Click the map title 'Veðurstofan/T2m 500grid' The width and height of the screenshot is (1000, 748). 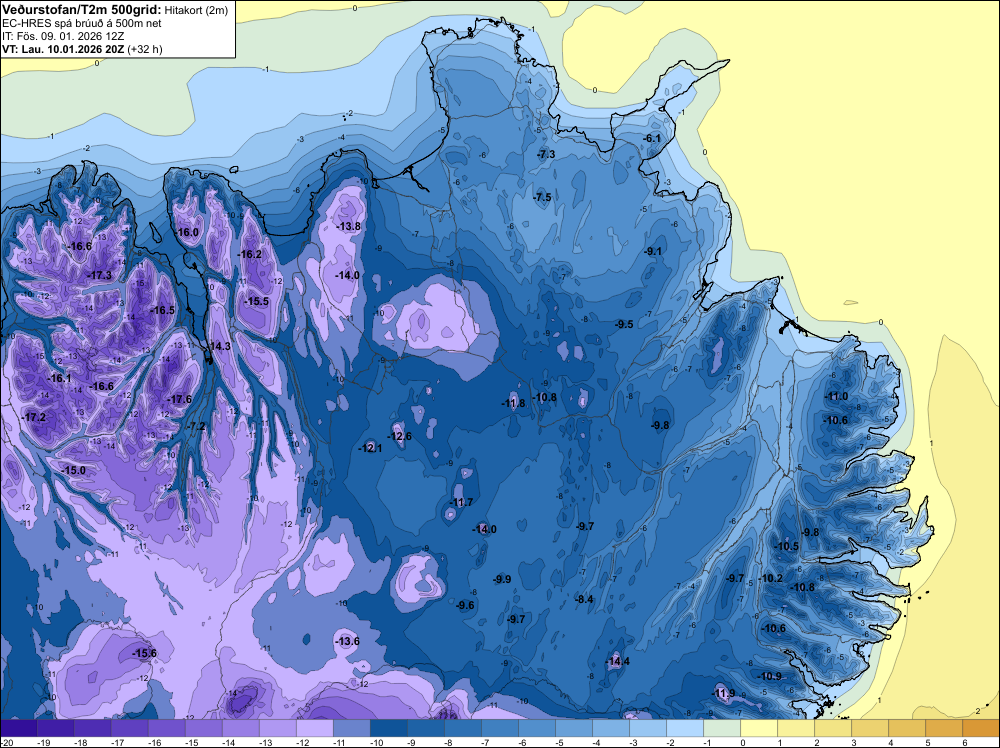point(81,10)
